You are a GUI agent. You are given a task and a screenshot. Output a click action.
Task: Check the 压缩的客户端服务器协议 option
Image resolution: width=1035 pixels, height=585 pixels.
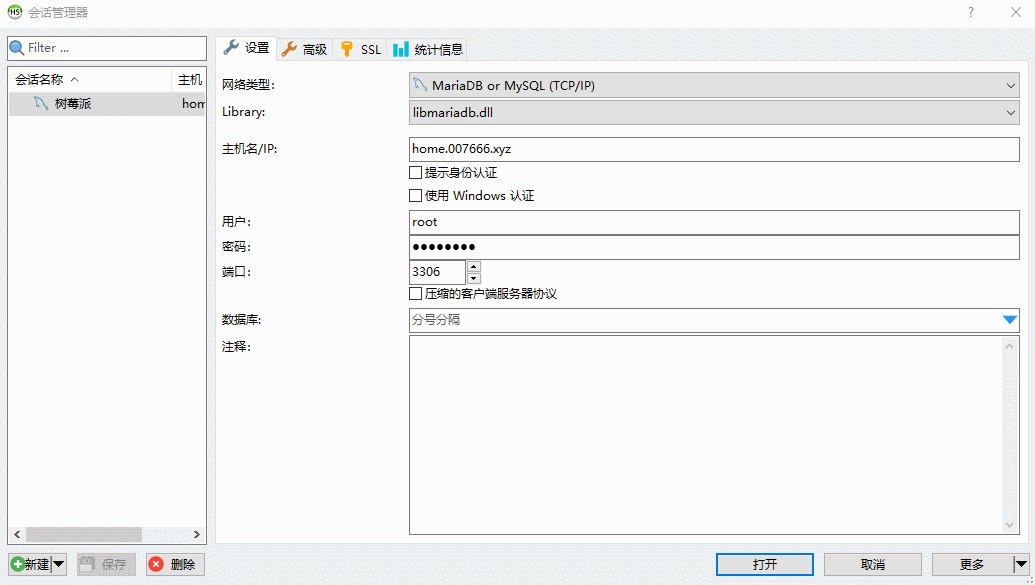(416, 293)
